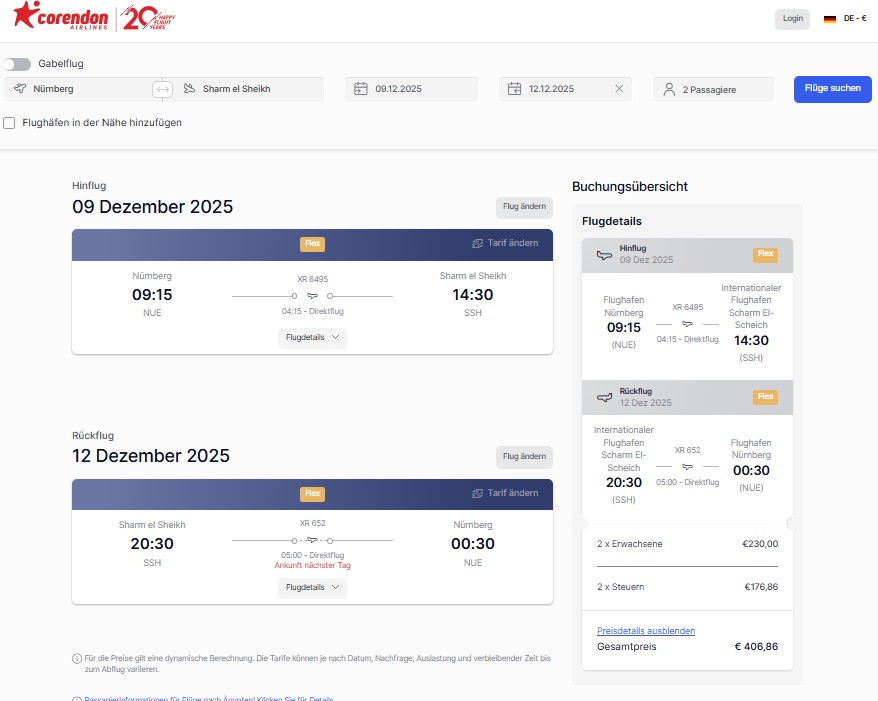Click the departure date calendar icon

pos(361,89)
